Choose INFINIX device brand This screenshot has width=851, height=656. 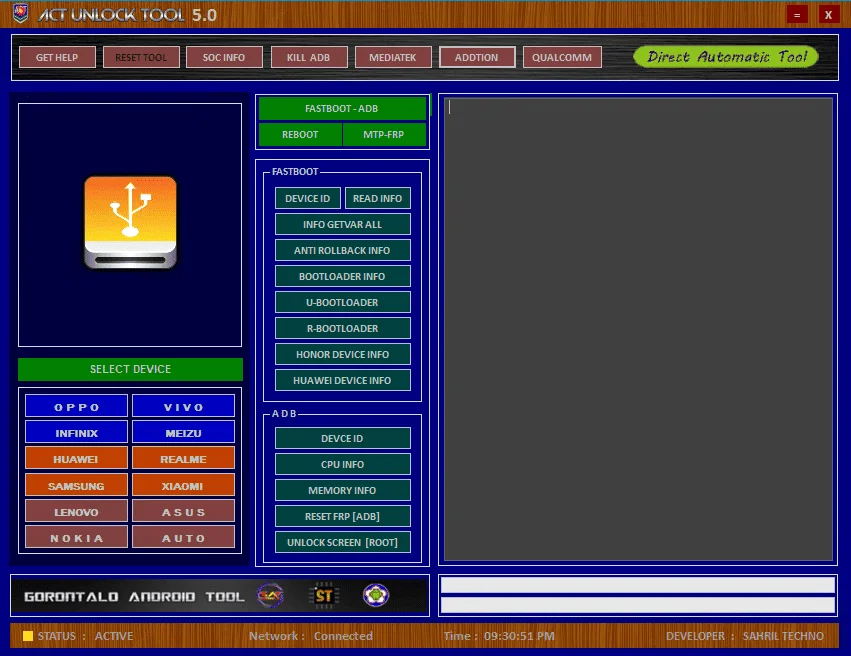click(x=77, y=433)
